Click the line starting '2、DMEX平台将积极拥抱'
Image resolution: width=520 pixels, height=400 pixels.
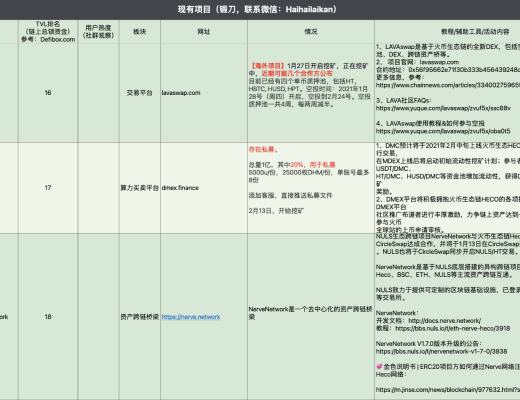pyautogui.click(x=448, y=199)
